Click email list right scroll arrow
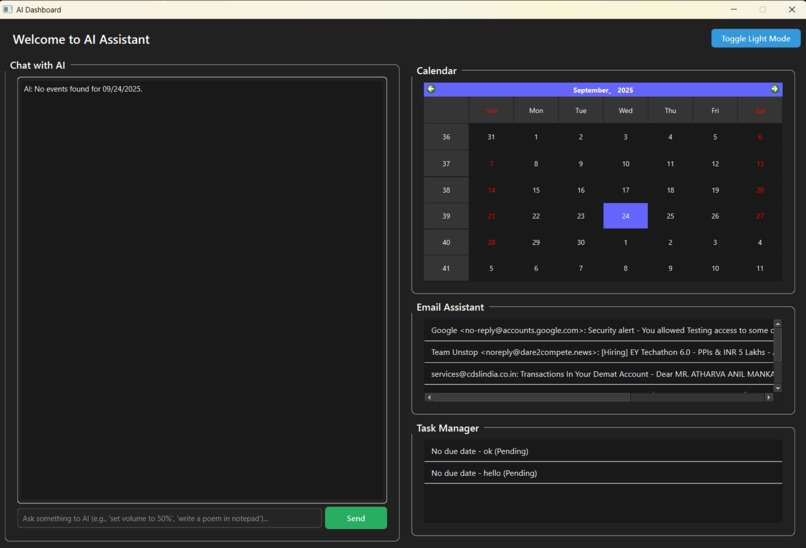The width and height of the screenshot is (806, 548). click(x=768, y=397)
